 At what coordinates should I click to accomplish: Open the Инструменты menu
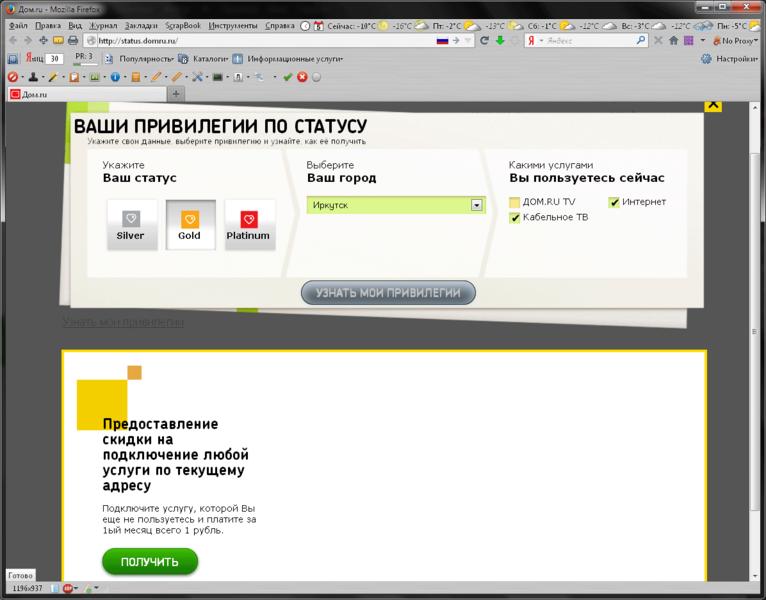[233, 25]
